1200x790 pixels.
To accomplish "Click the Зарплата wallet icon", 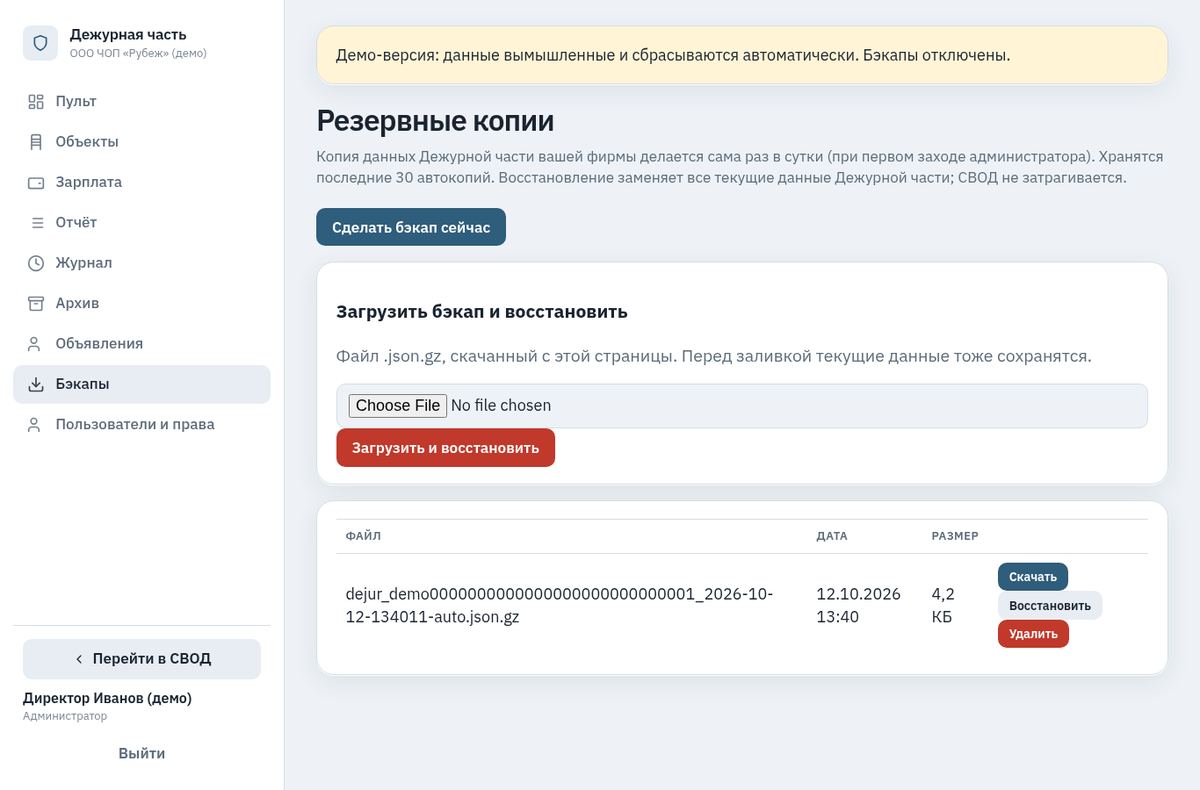I will pyautogui.click(x=36, y=182).
